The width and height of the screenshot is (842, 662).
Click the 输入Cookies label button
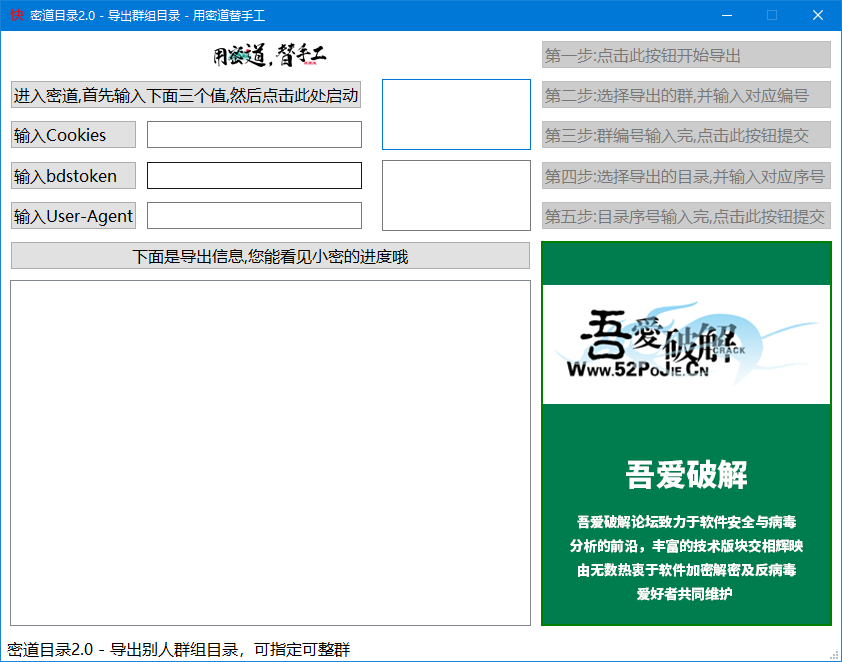pyautogui.click(x=74, y=135)
